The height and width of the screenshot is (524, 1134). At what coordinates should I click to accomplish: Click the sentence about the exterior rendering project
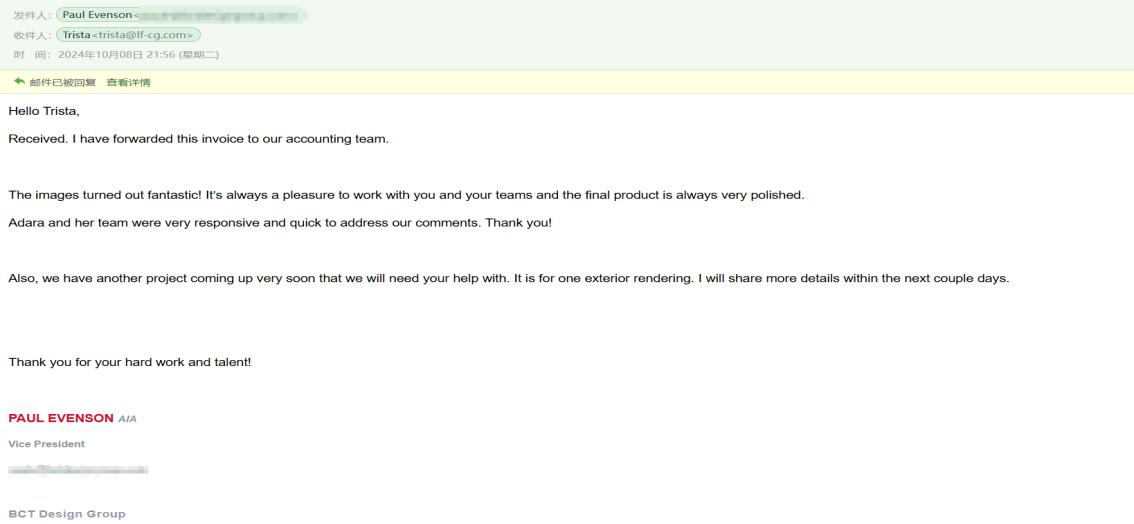point(508,278)
